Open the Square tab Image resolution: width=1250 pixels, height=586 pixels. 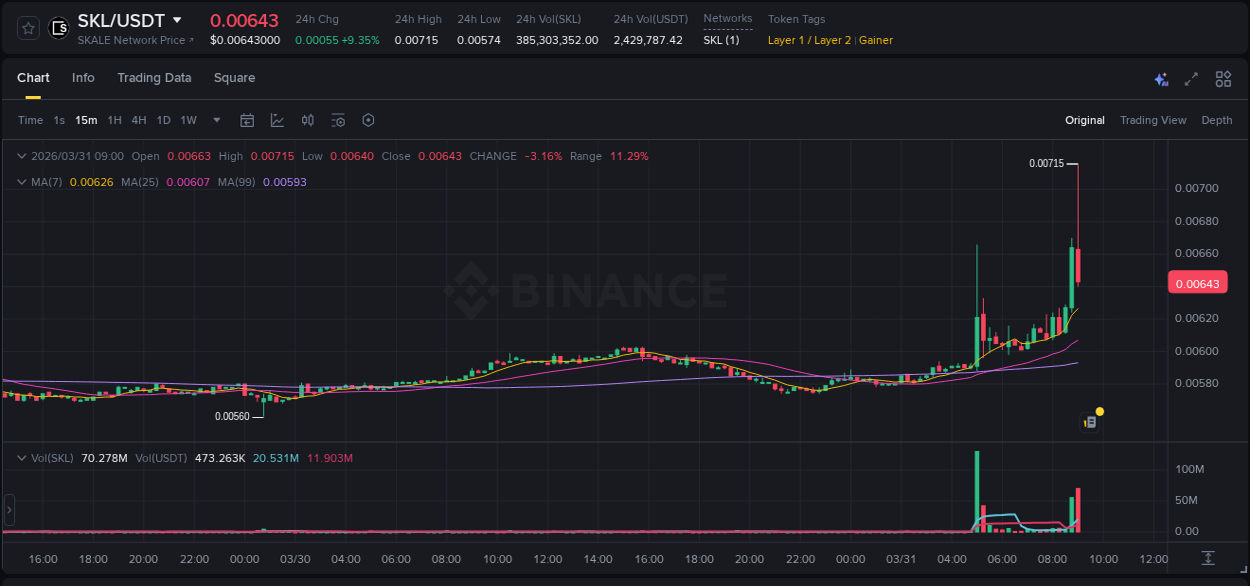(x=234, y=78)
